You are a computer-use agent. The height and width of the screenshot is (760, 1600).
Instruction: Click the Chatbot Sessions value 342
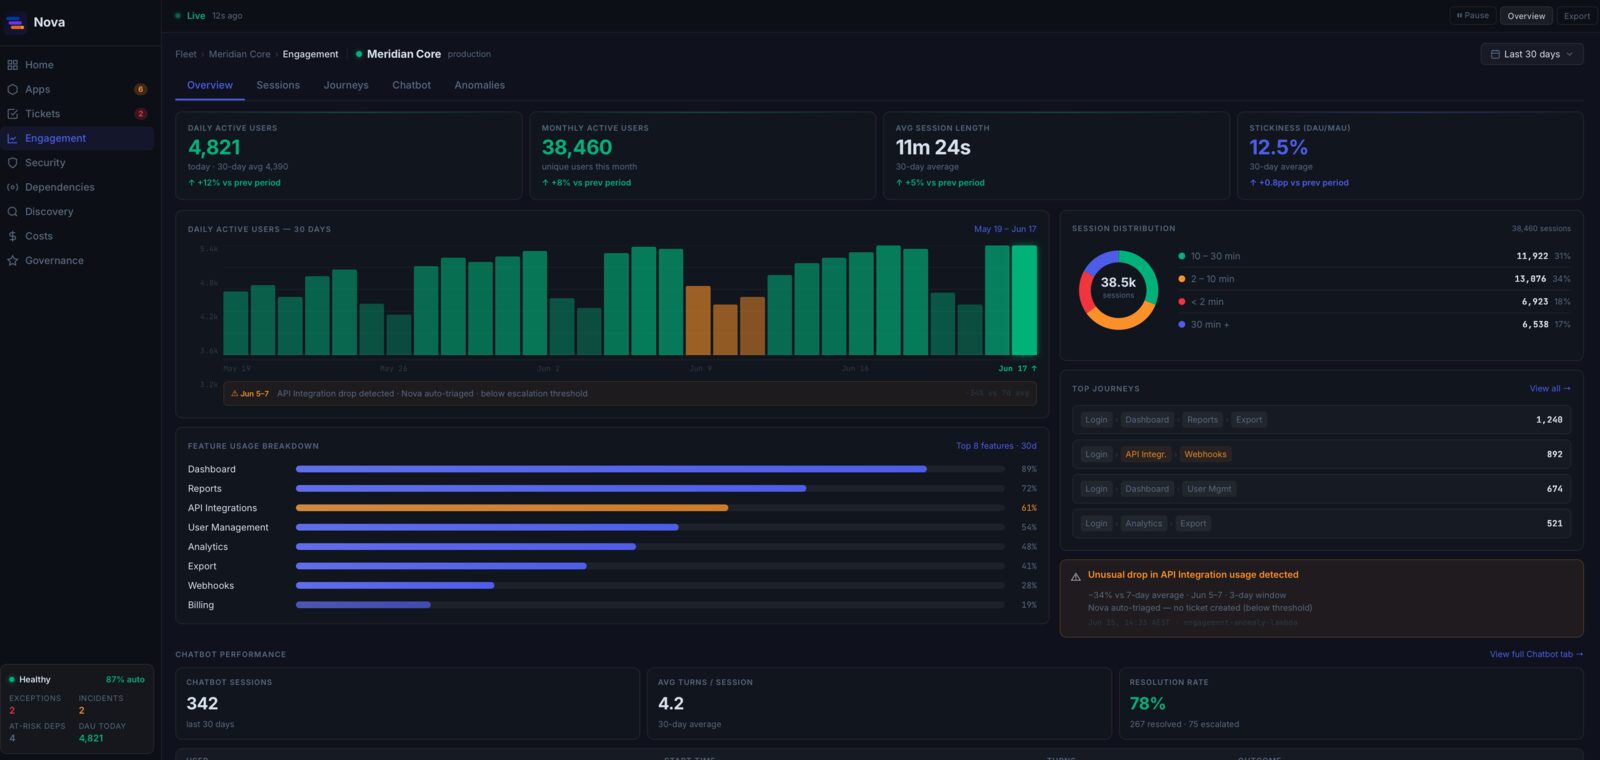coord(202,704)
